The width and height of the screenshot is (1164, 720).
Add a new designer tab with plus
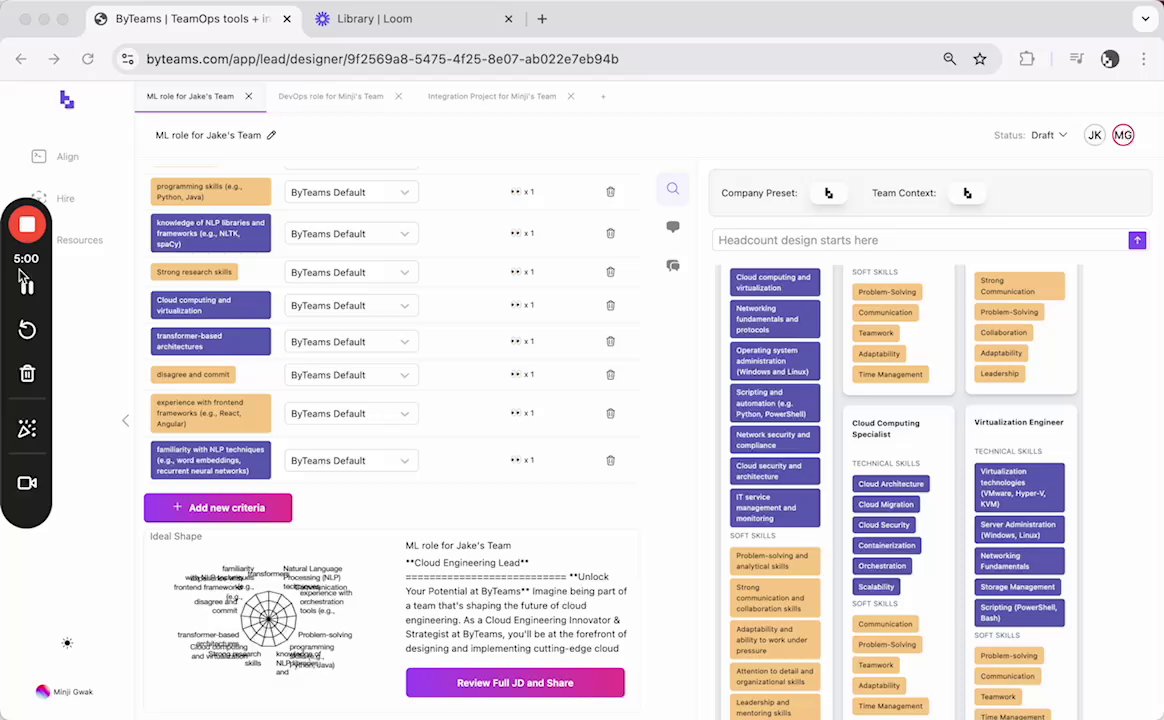603,96
